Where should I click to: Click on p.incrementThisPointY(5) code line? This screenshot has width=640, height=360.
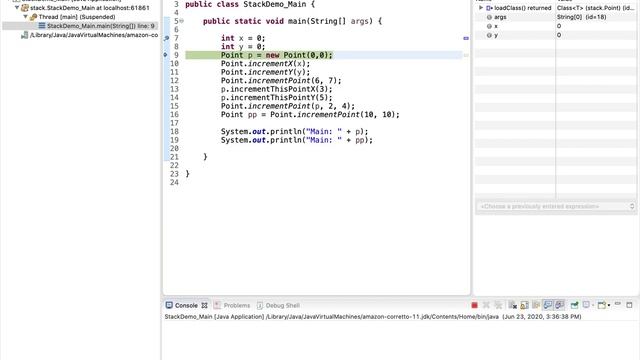[276, 98]
